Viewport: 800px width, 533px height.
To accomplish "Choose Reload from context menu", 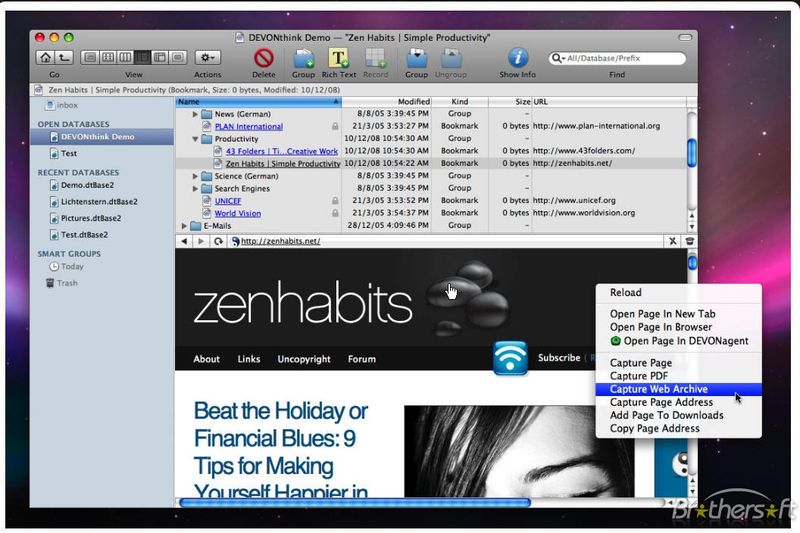I will 679,293.
